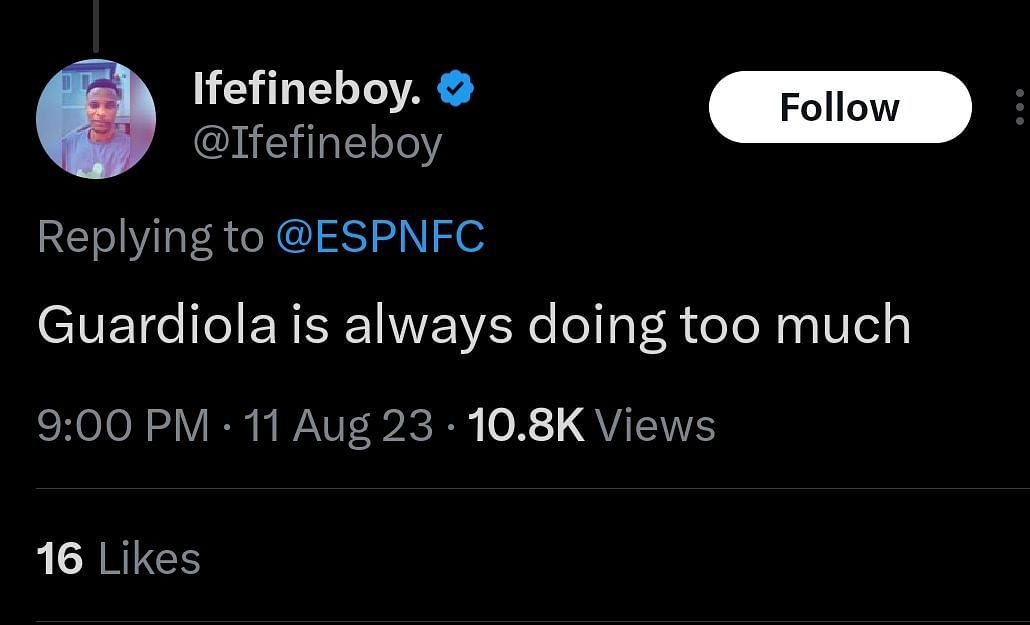This screenshot has width=1030, height=625.
Task: Click the word Likes
Action: point(149,558)
